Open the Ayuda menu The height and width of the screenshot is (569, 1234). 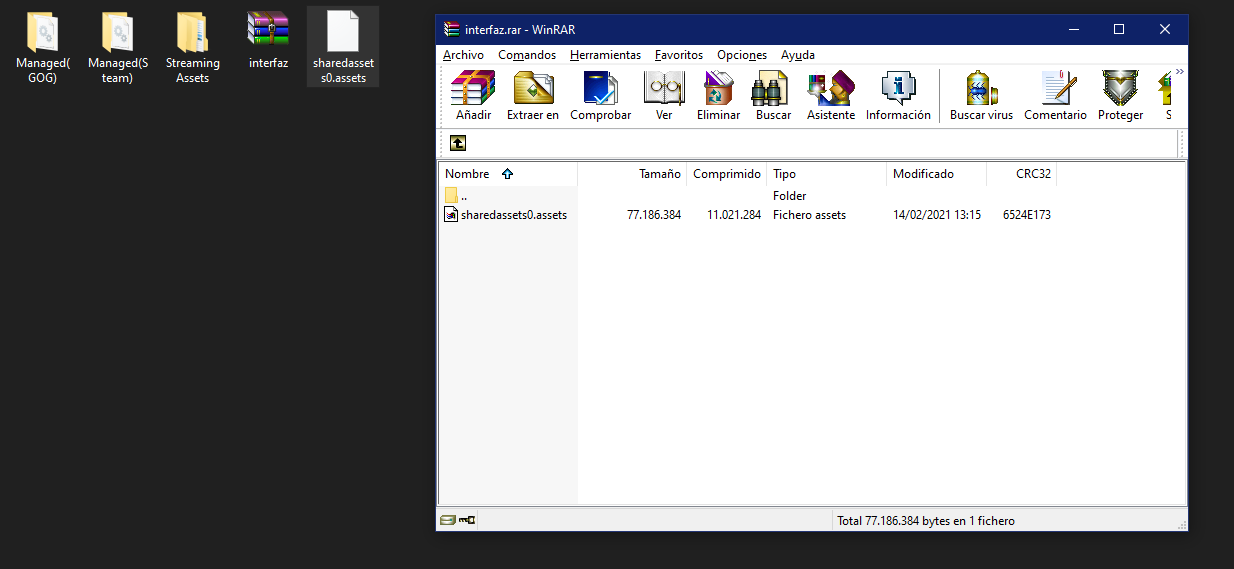tap(798, 55)
